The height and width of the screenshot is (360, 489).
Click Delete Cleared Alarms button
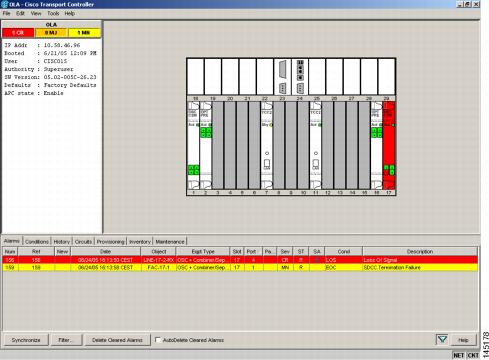tap(117, 340)
